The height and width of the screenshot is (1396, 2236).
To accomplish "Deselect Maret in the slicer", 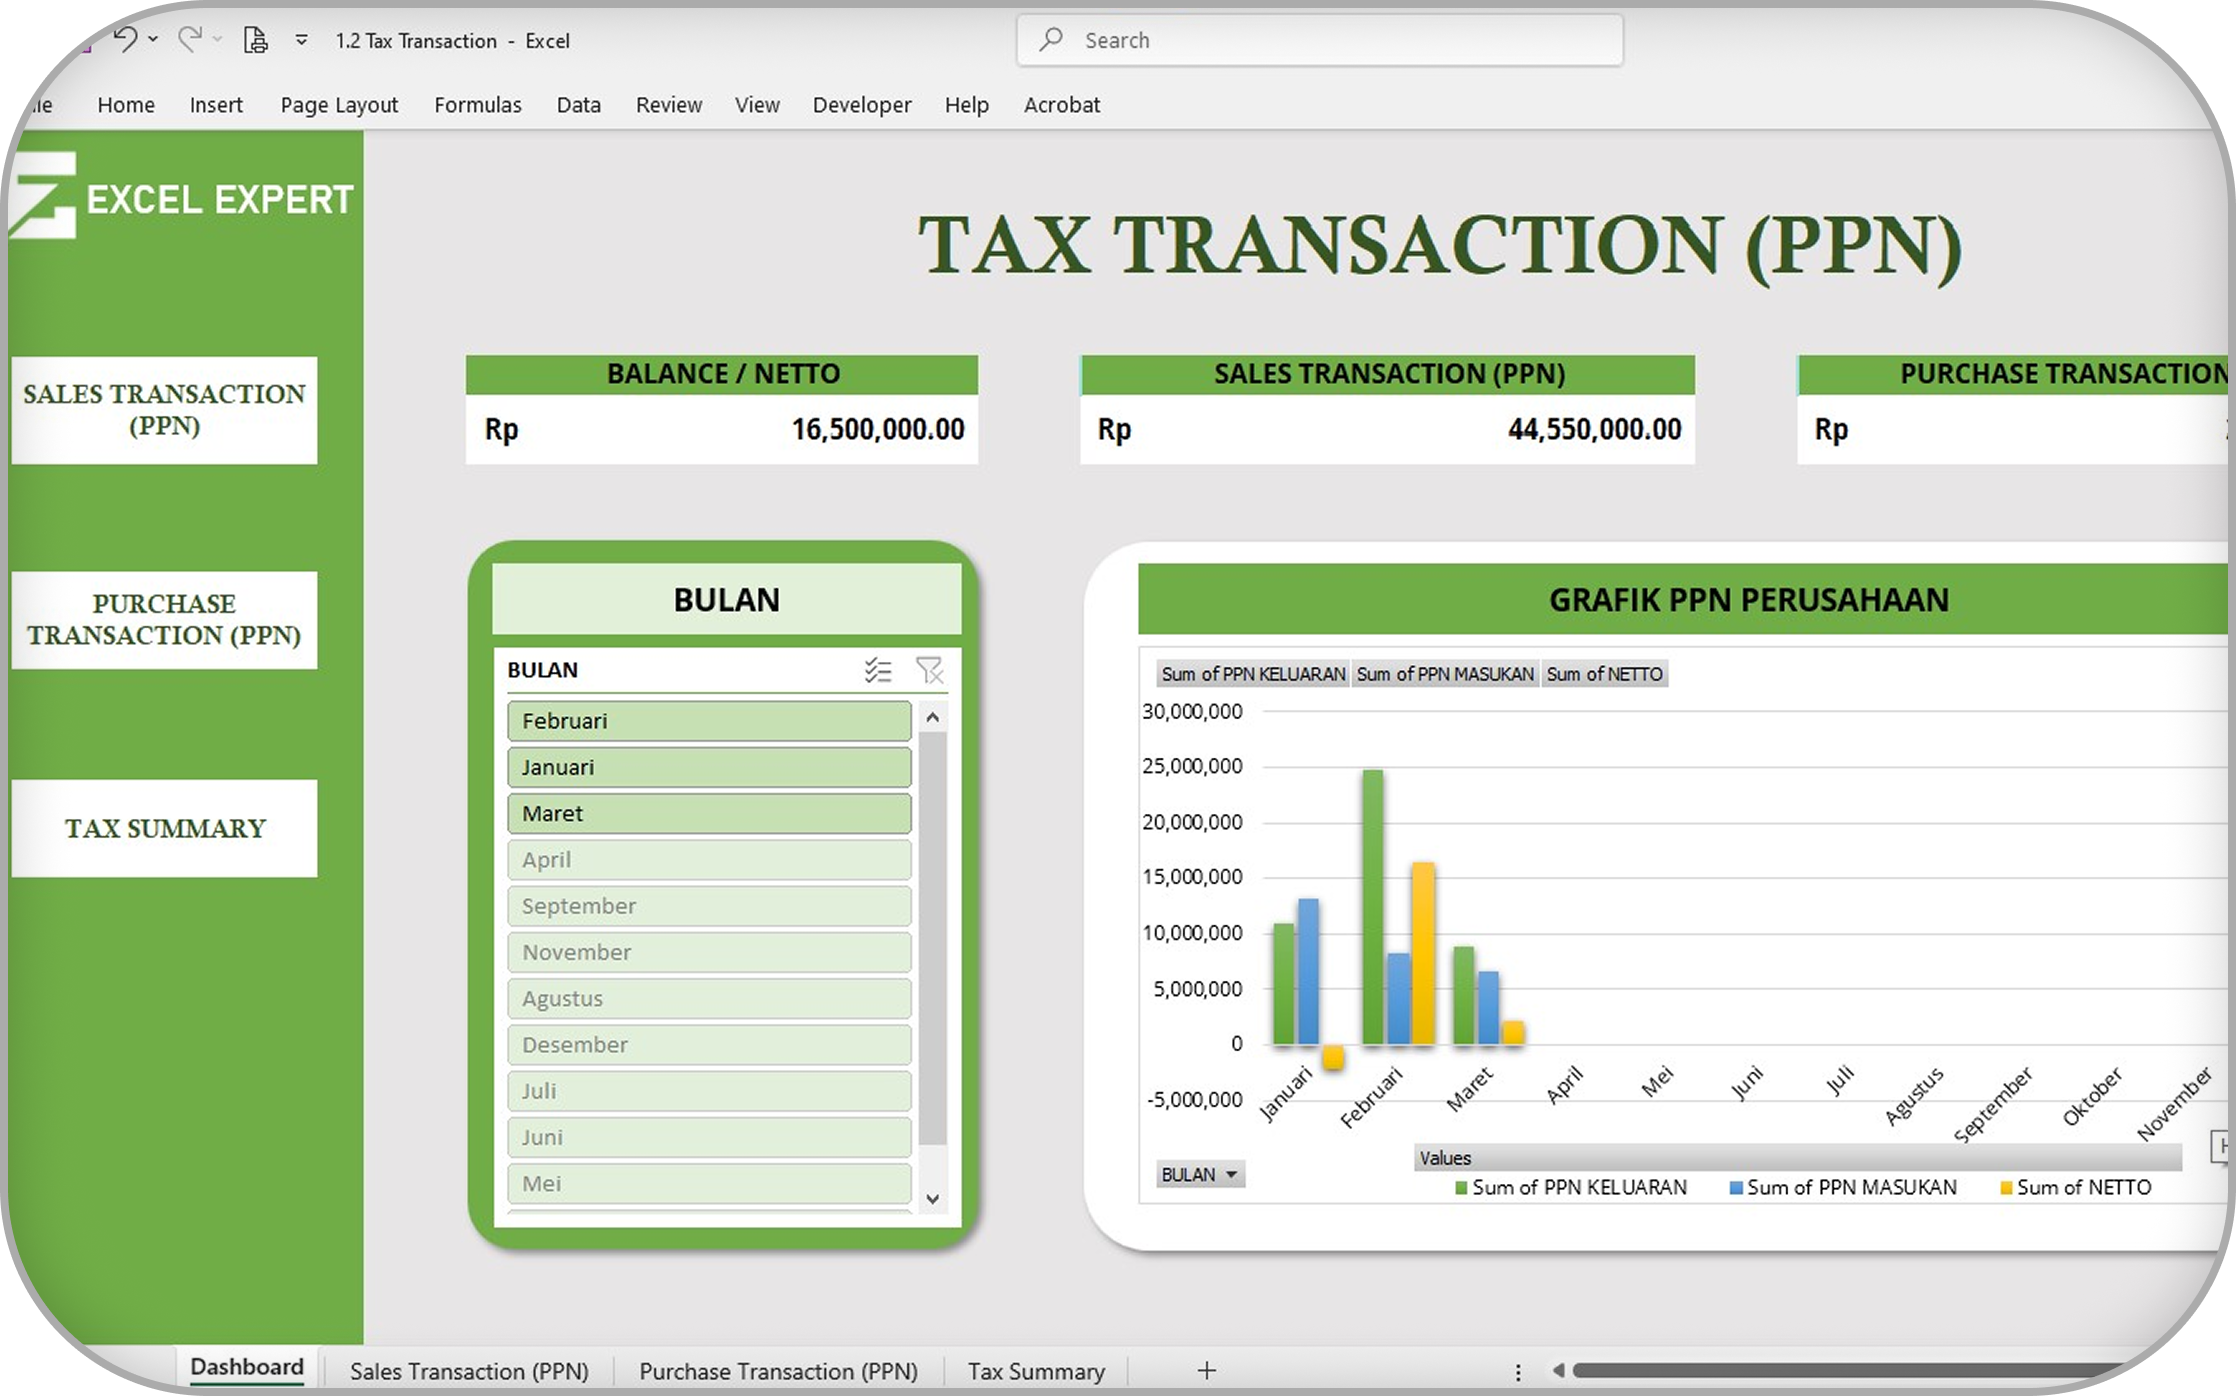I will 708,813.
